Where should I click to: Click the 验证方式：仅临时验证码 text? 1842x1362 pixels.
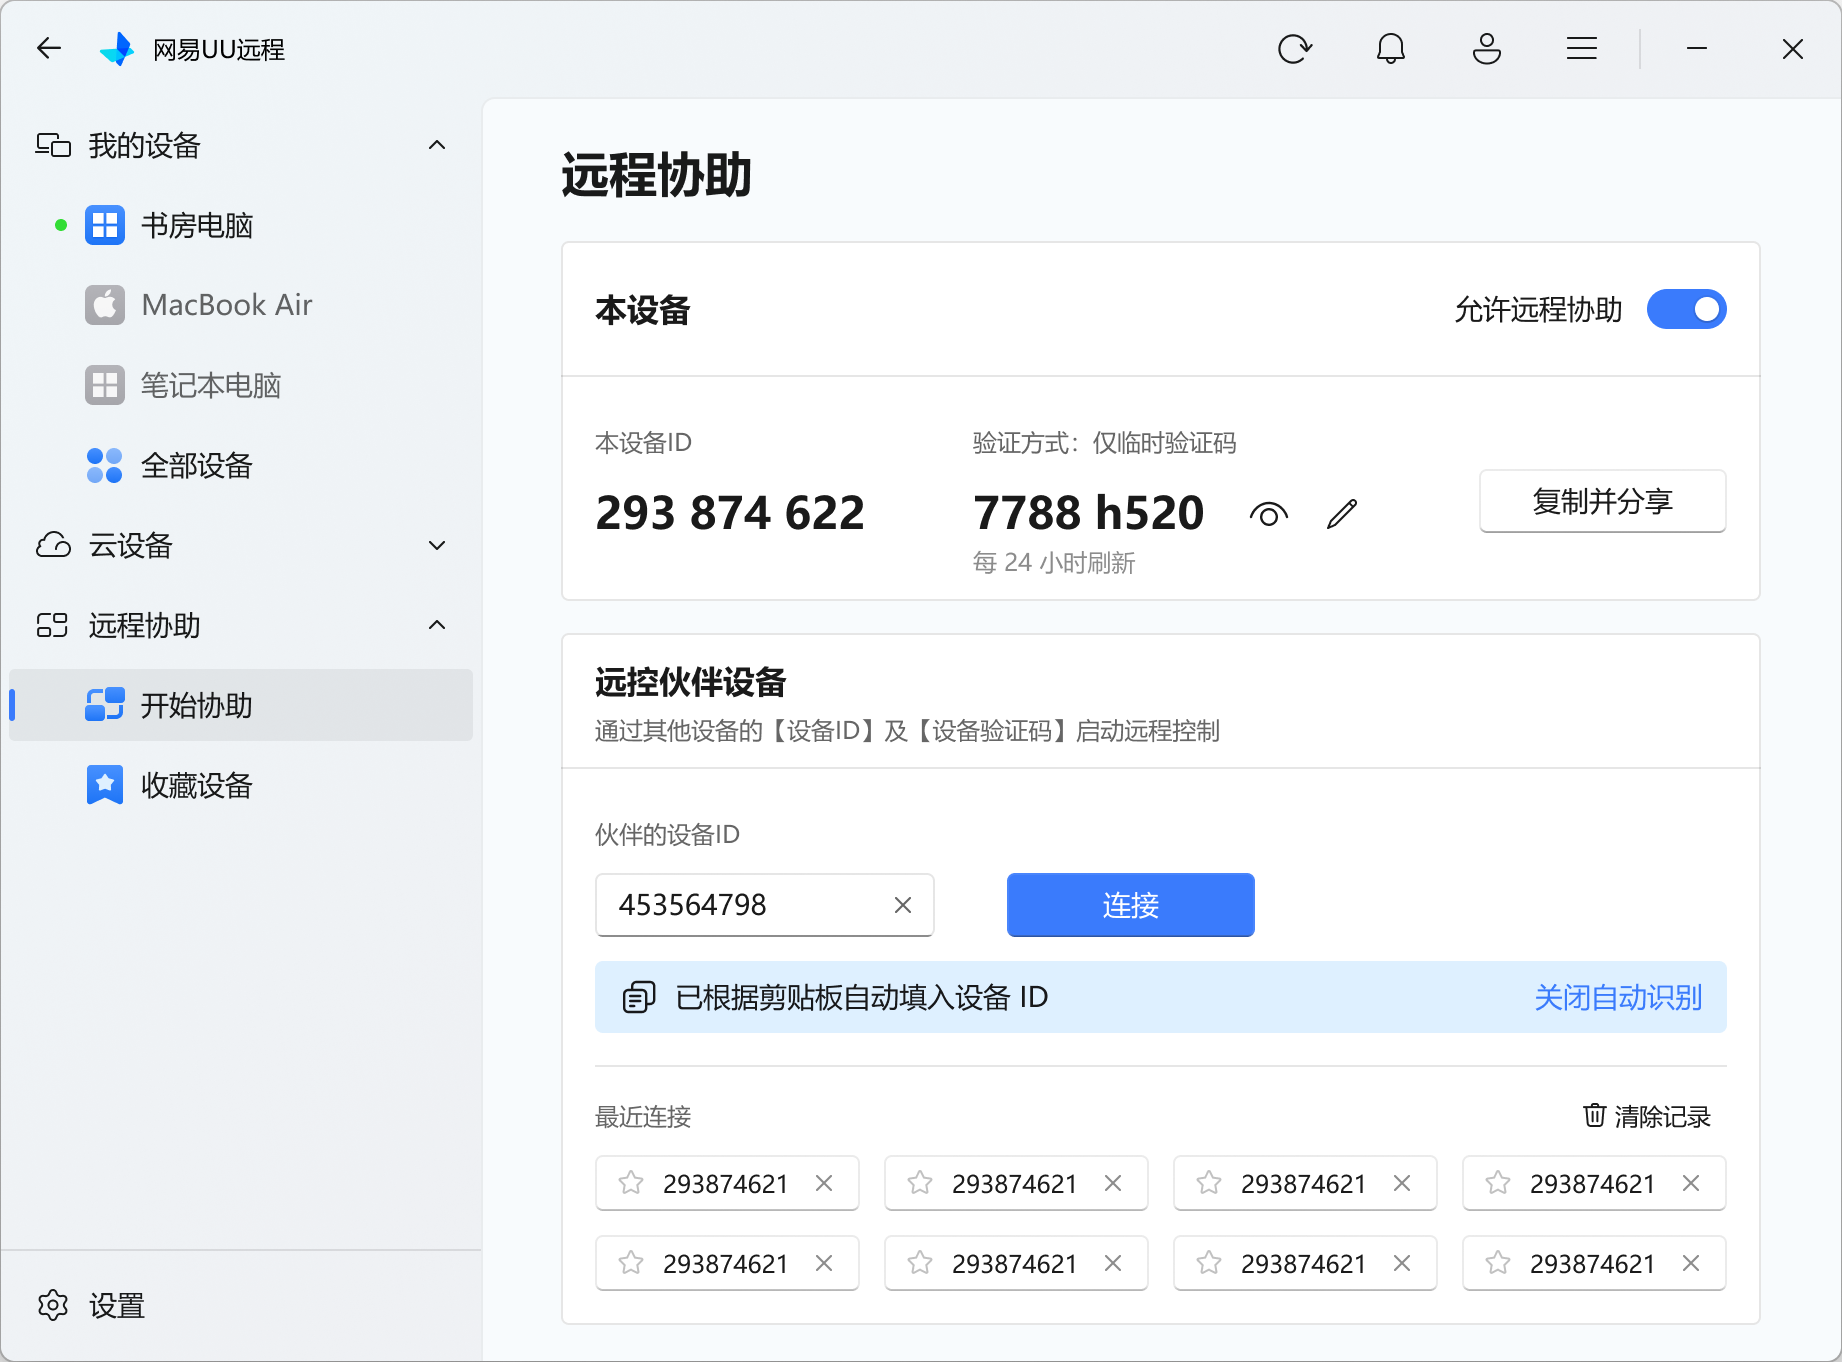pyautogui.click(x=1104, y=443)
